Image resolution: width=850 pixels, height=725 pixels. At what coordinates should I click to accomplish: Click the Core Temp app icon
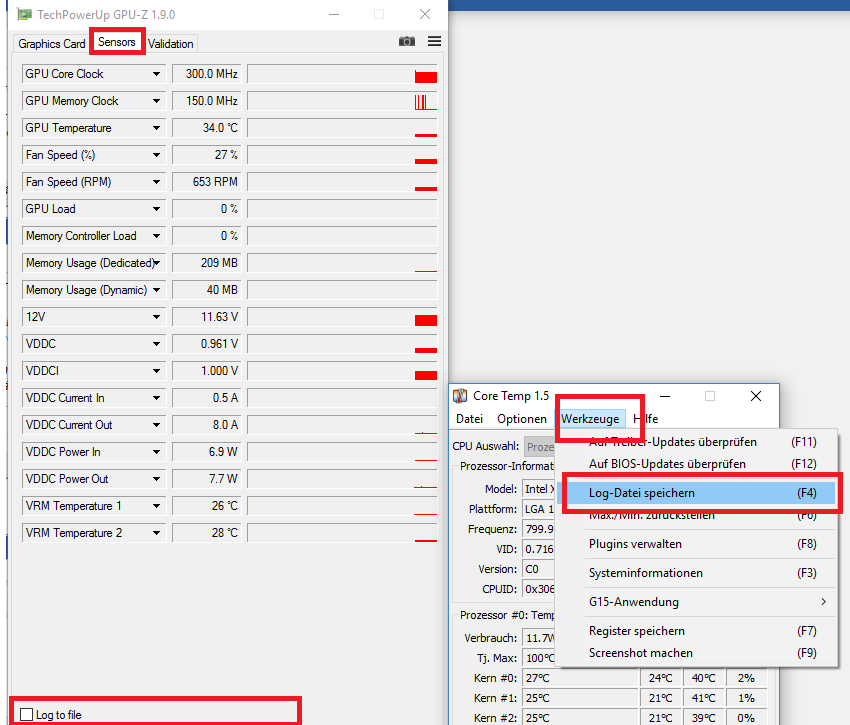coord(460,396)
